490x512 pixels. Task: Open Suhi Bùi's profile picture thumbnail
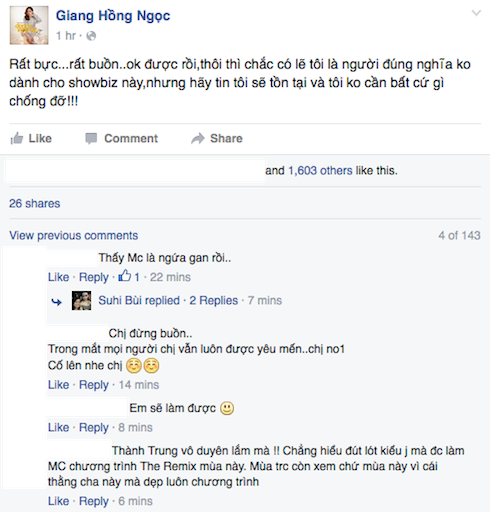click(x=81, y=300)
